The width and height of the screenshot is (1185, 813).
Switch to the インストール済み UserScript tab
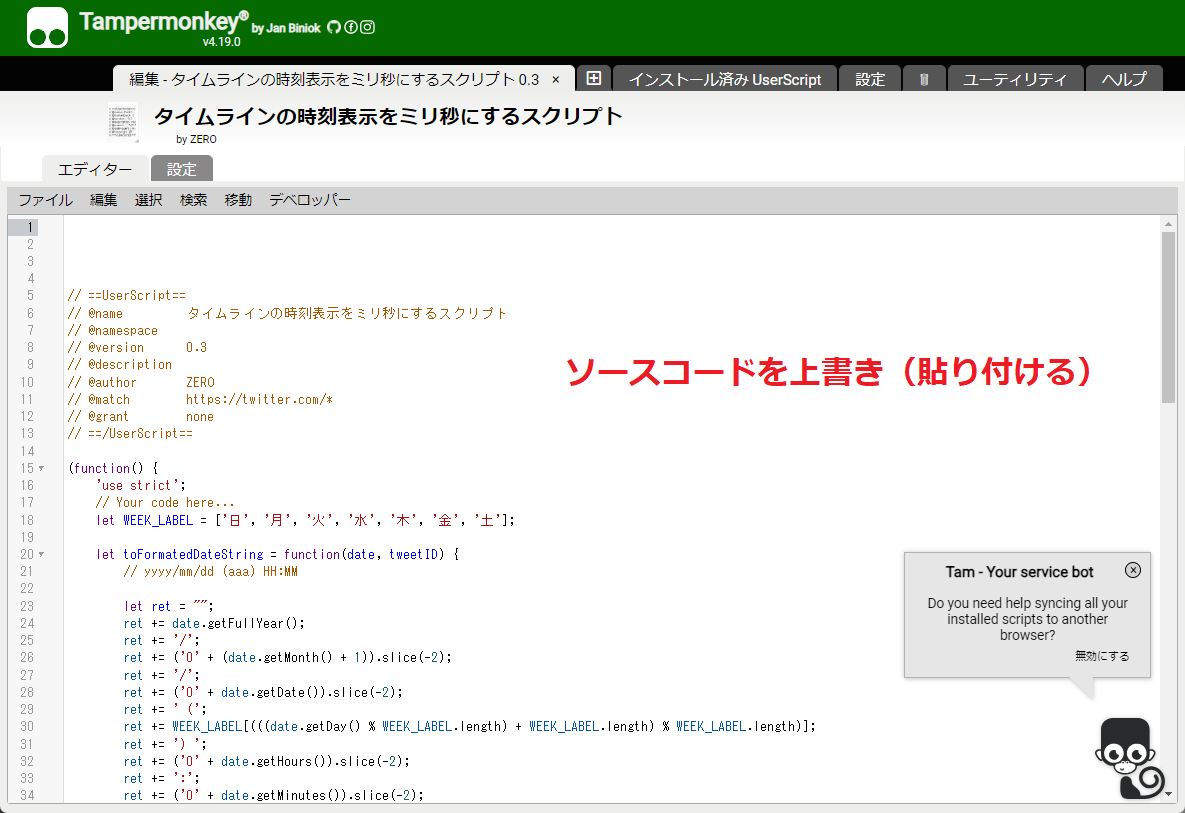725,77
